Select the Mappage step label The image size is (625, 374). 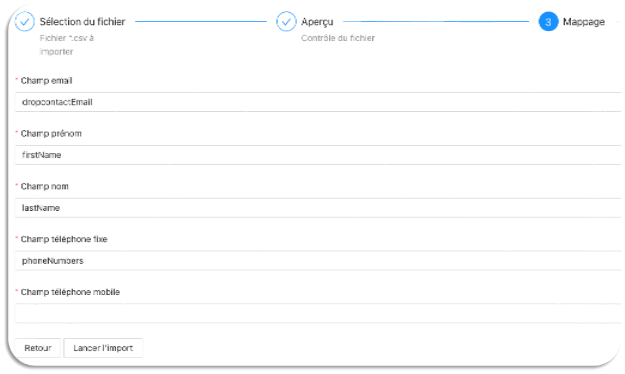pos(584,22)
